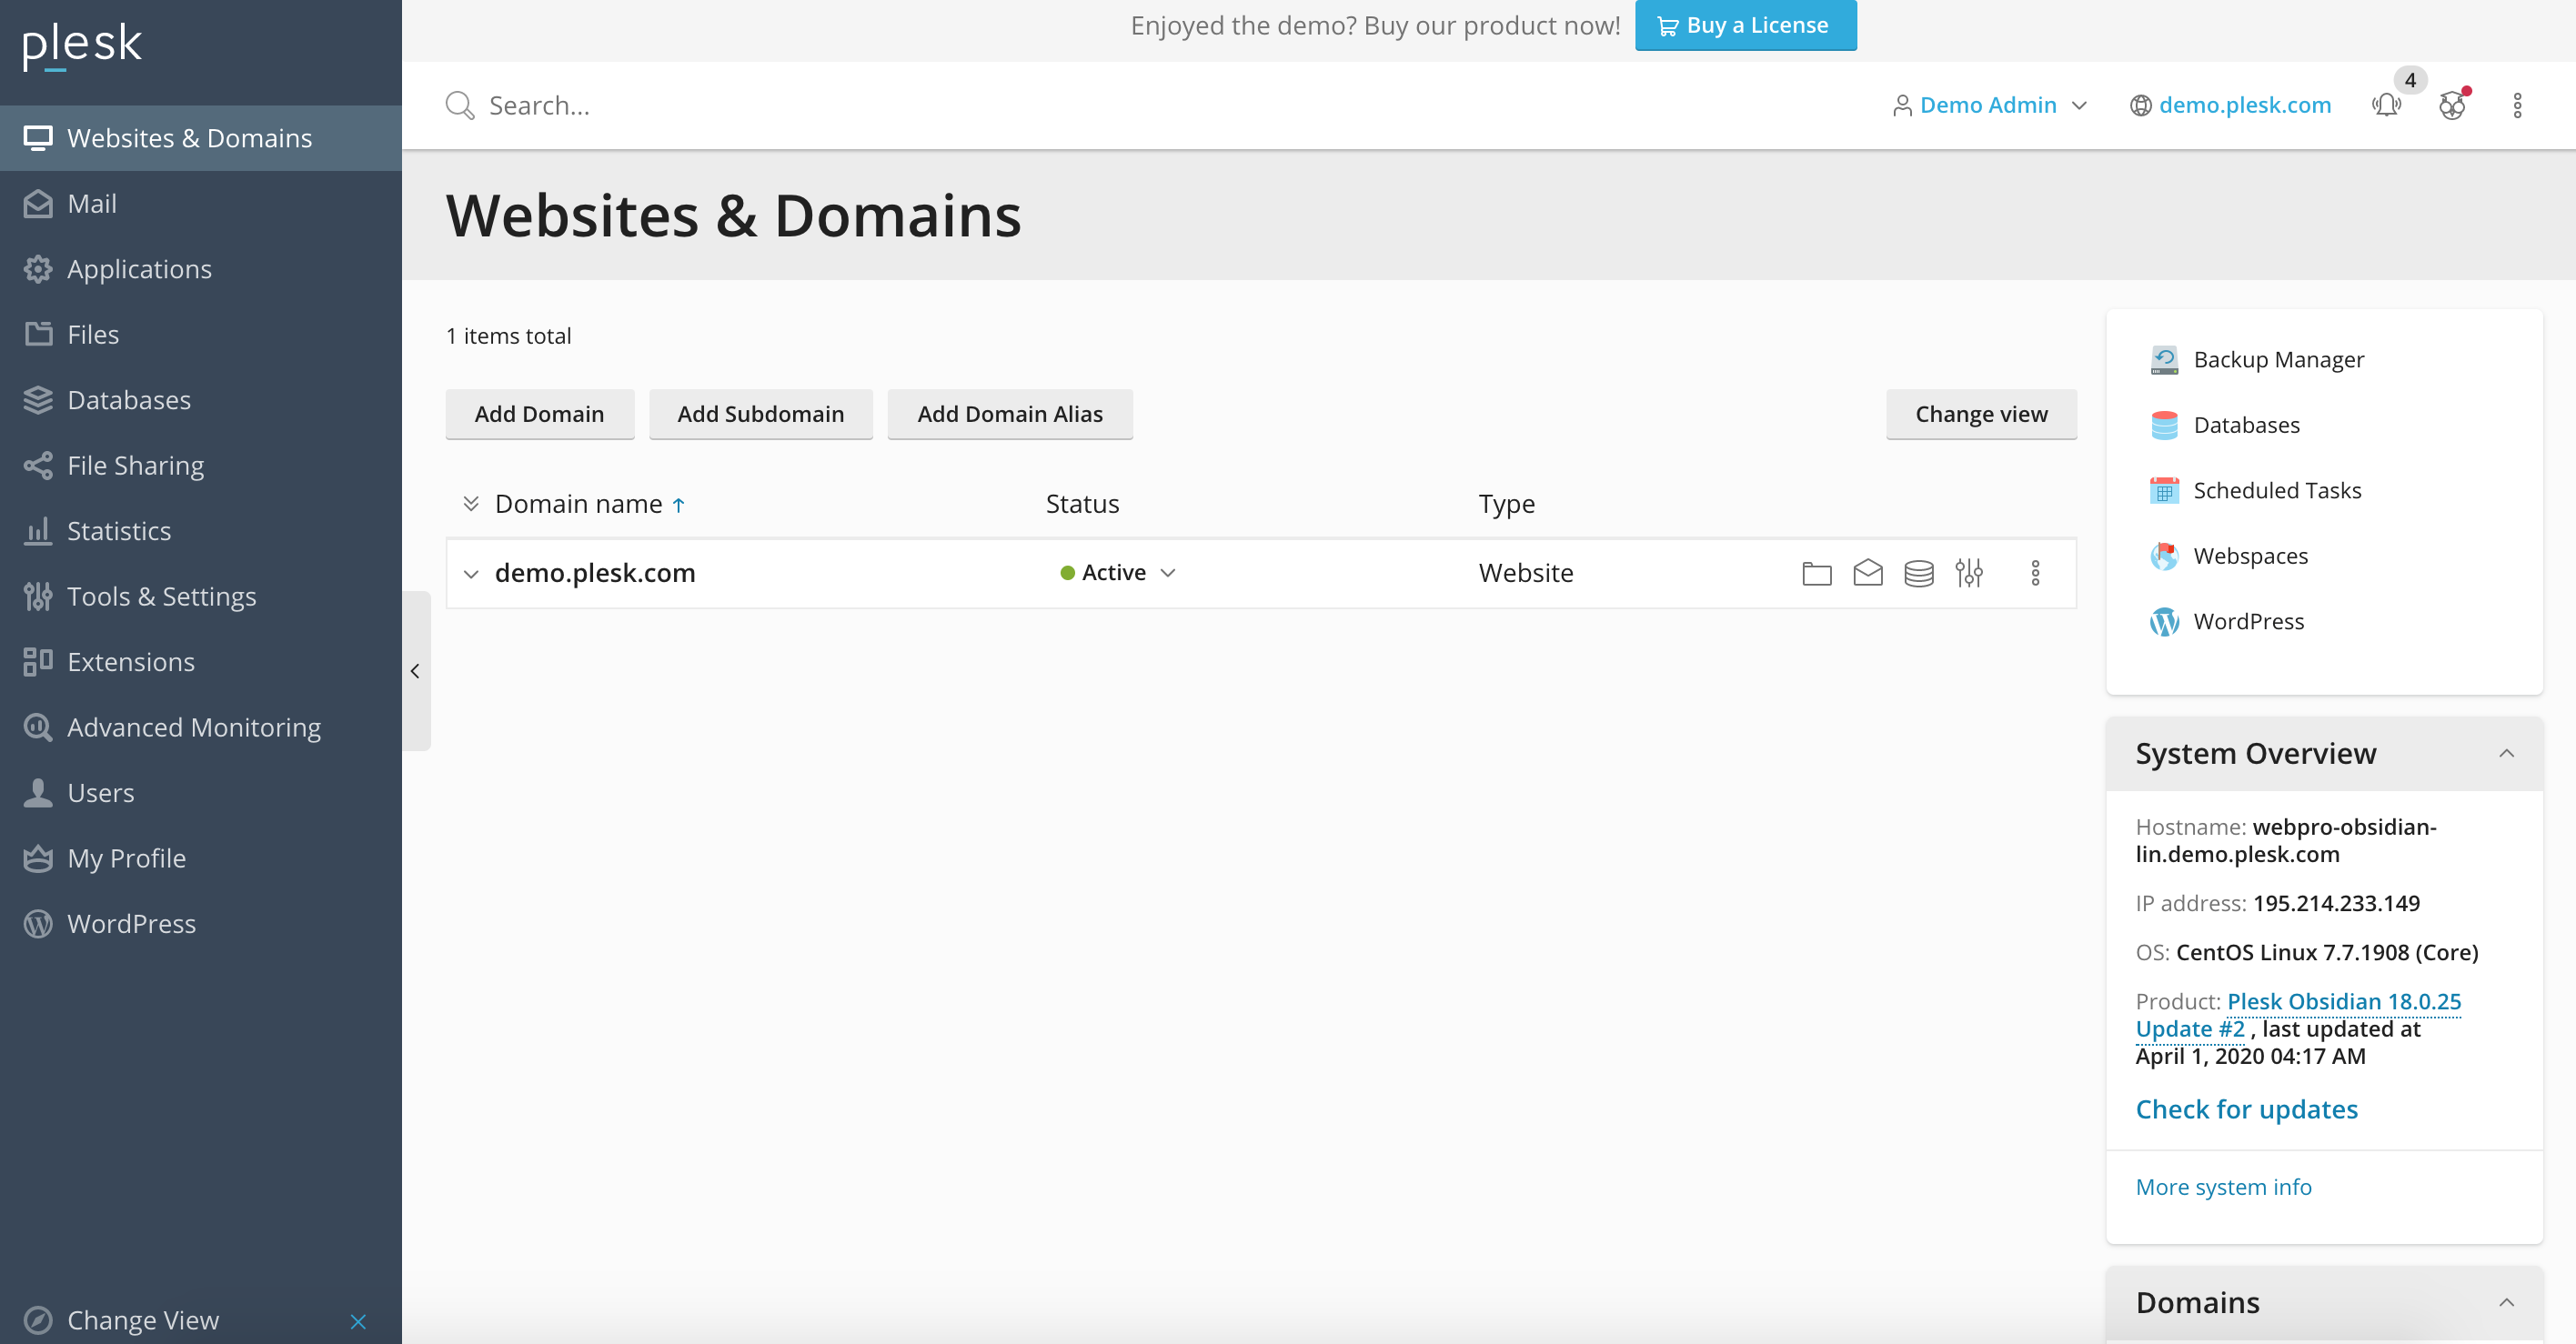
Task: Click the WordPress icon in right panel
Action: point(2164,622)
